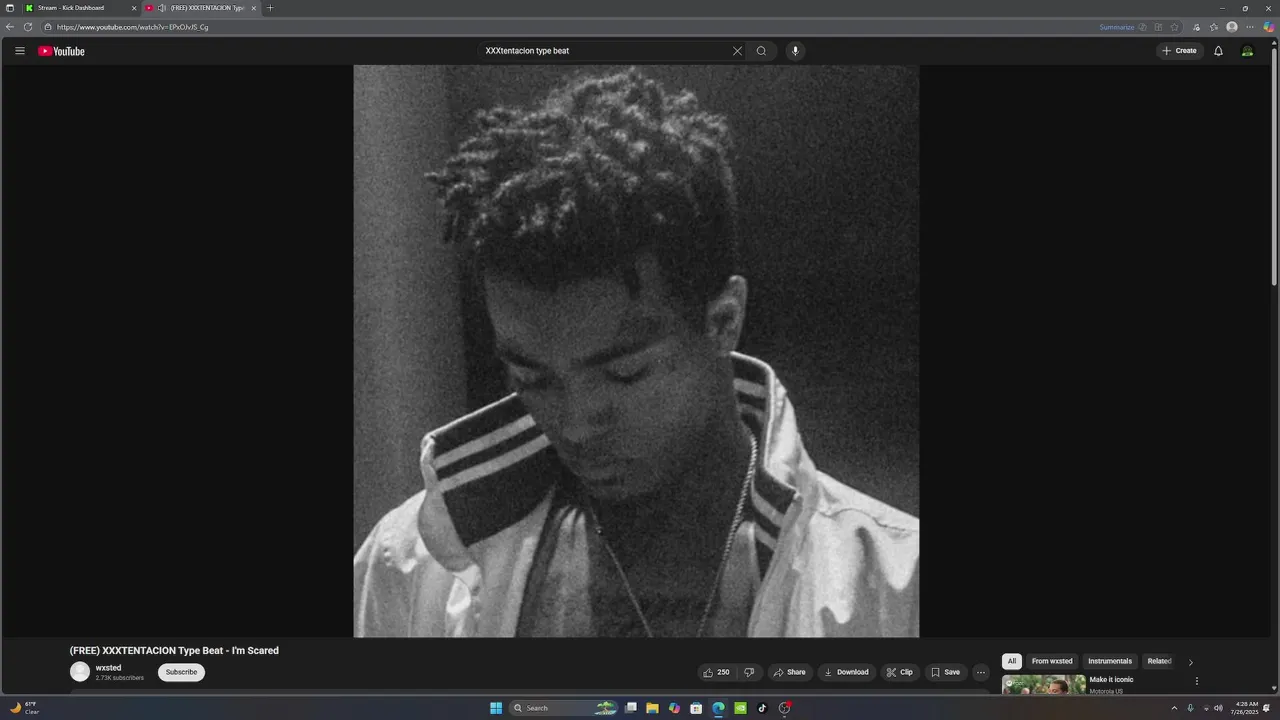The image size is (1280, 720).
Task: Clip the video
Action: click(900, 672)
